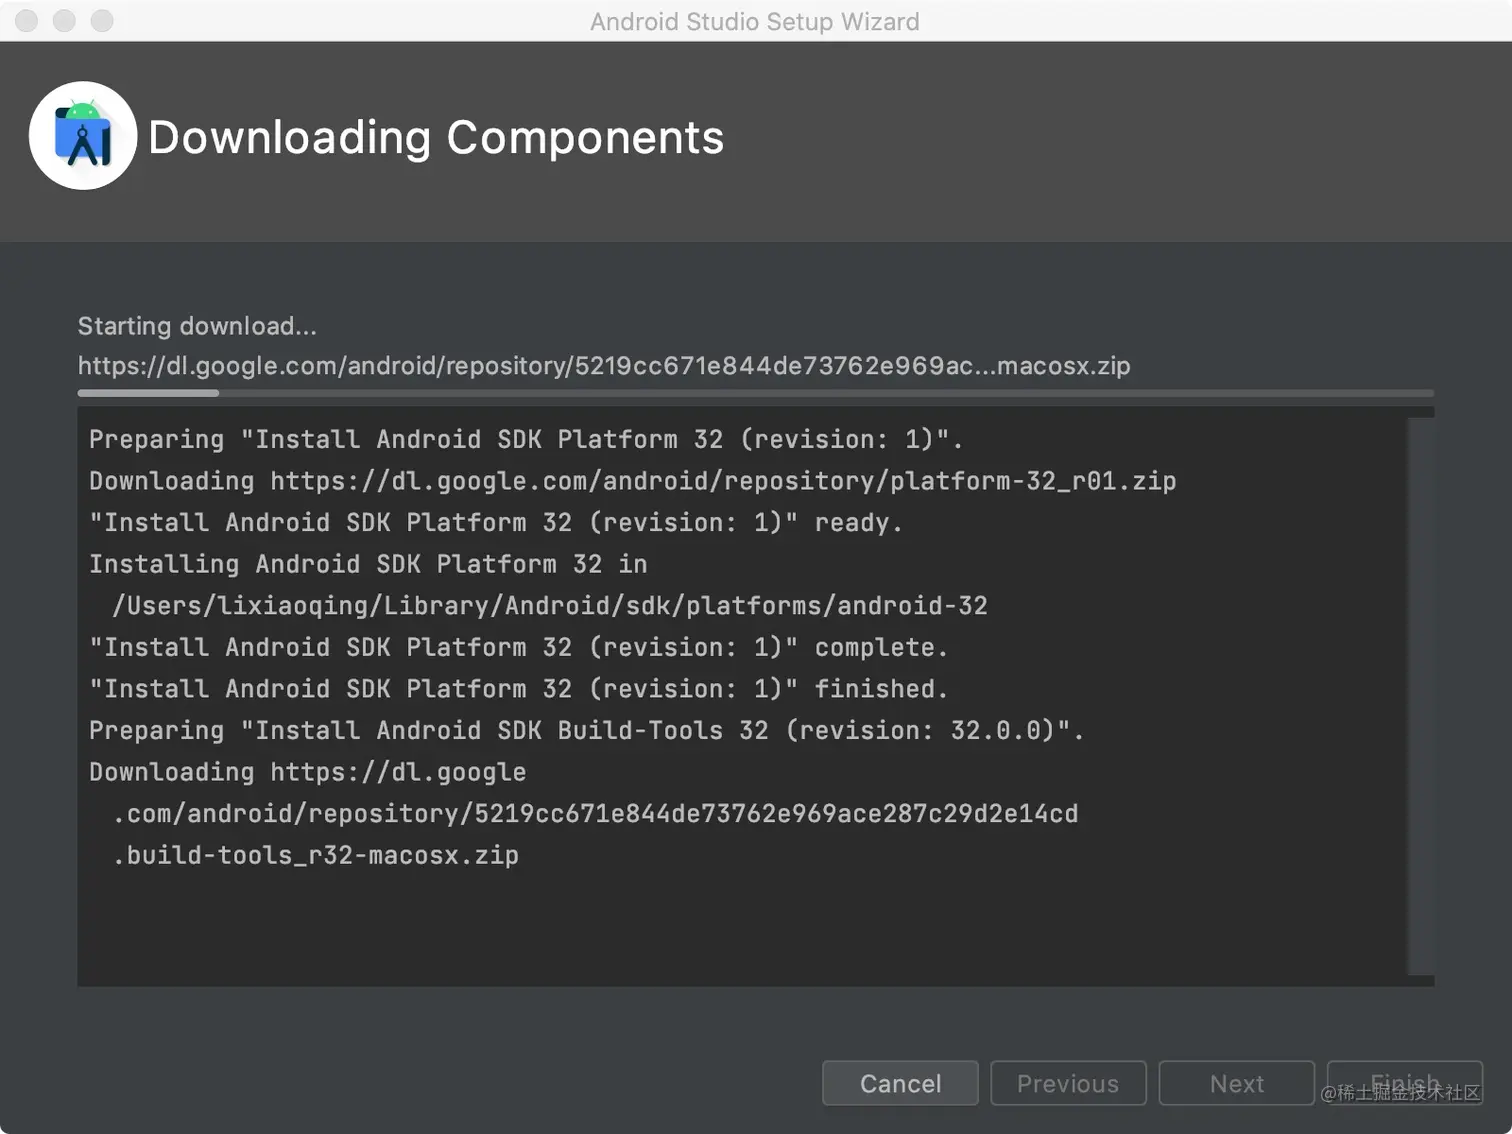
Task: Click the log panel vertical scrollbar
Action: point(1421,696)
